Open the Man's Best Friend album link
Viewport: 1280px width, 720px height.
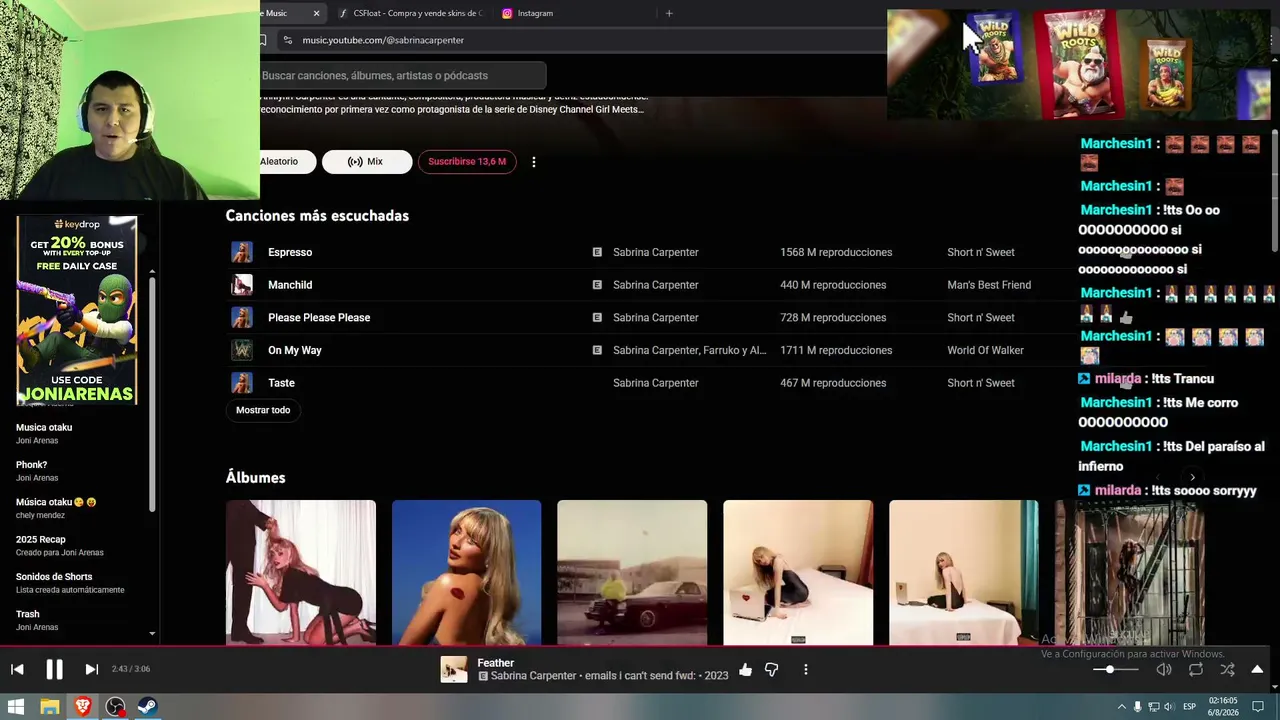point(989,285)
